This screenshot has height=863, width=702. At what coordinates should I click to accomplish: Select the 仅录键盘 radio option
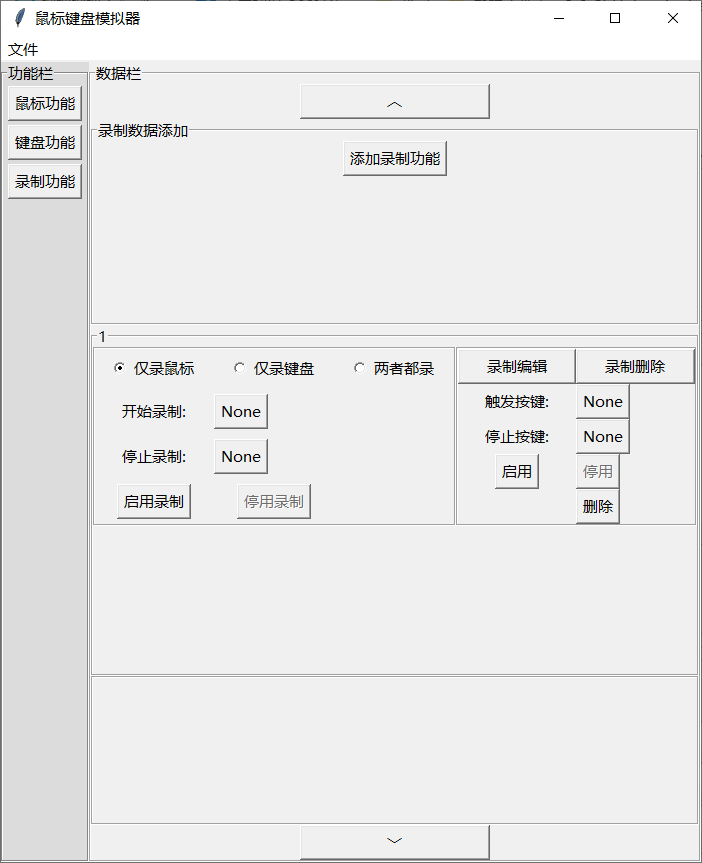274,368
